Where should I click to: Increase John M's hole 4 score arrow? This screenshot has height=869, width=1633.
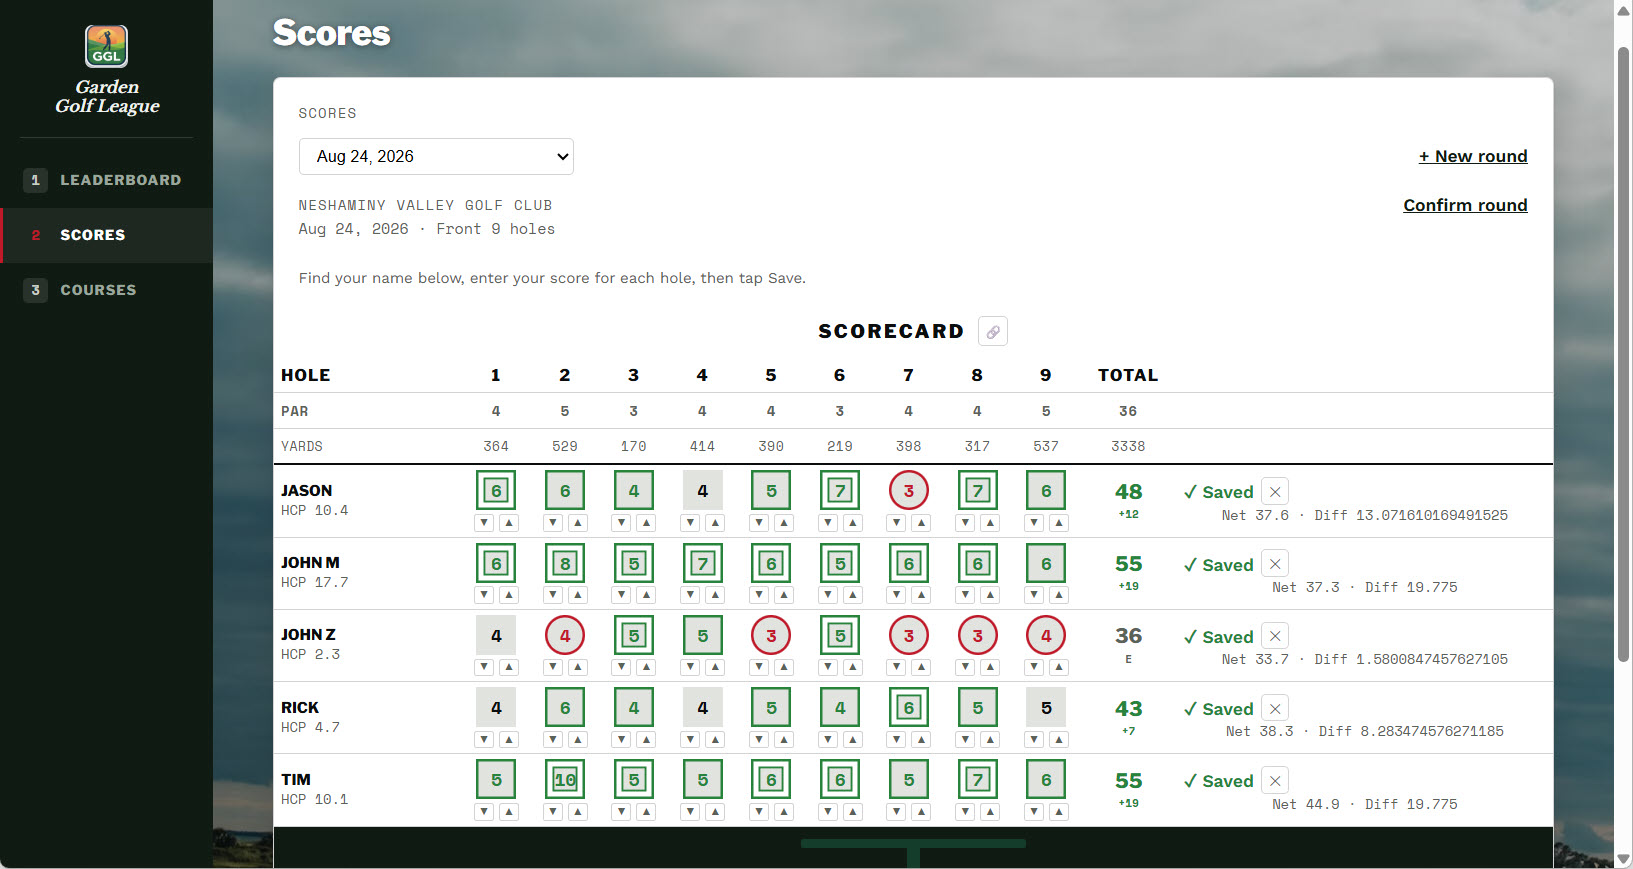[x=715, y=595]
